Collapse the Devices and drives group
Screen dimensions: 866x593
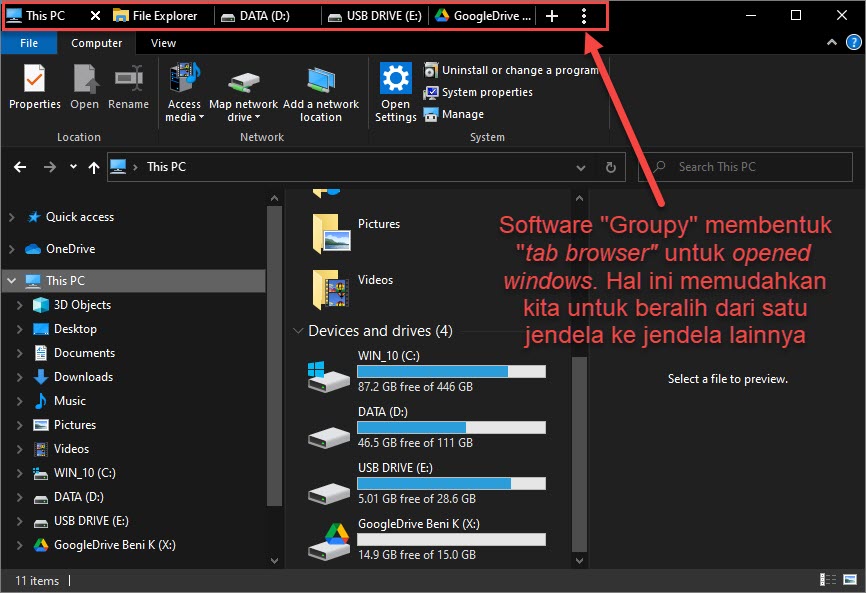tap(298, 331)
